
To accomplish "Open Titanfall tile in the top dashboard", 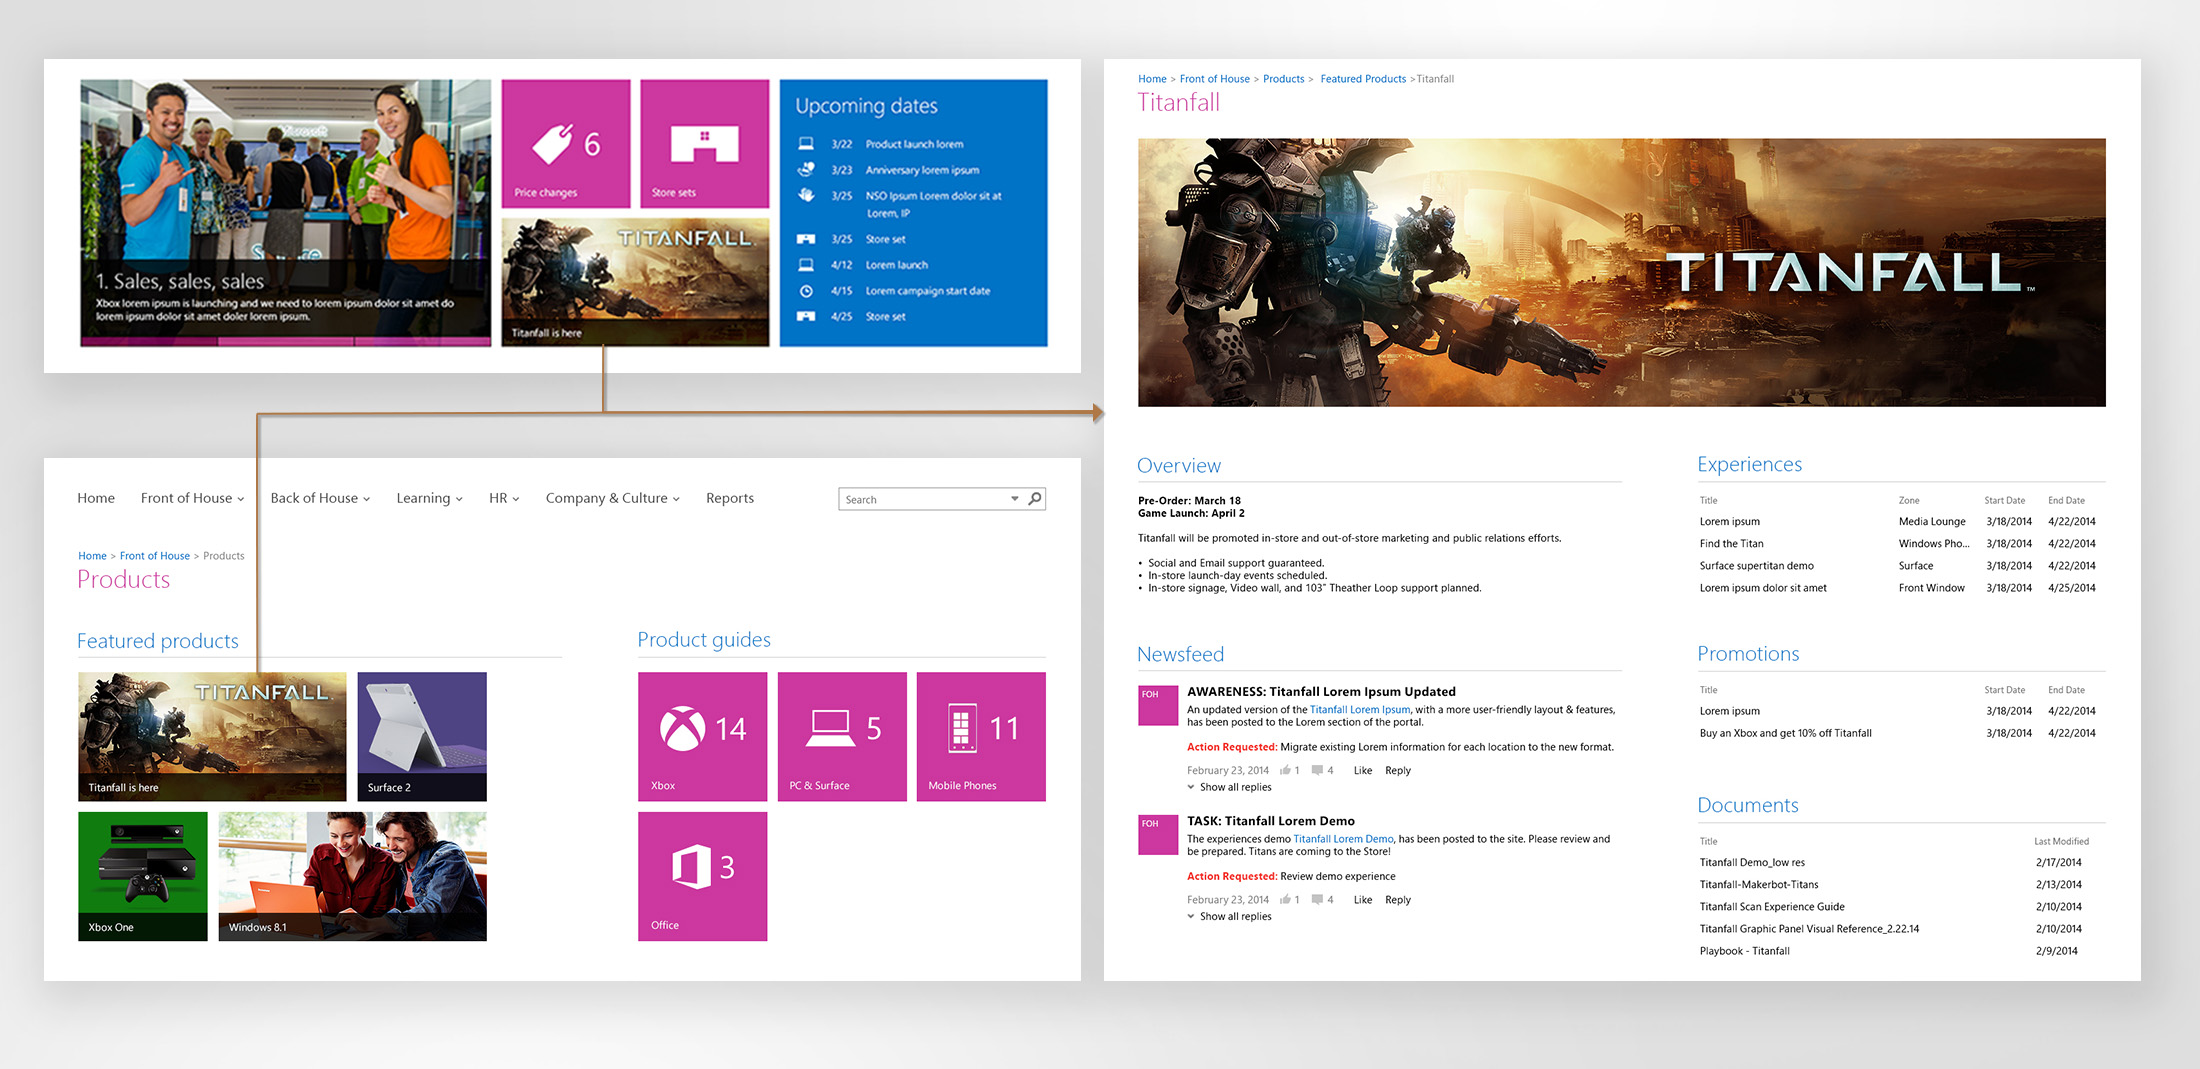I will [x=636, y=282].
